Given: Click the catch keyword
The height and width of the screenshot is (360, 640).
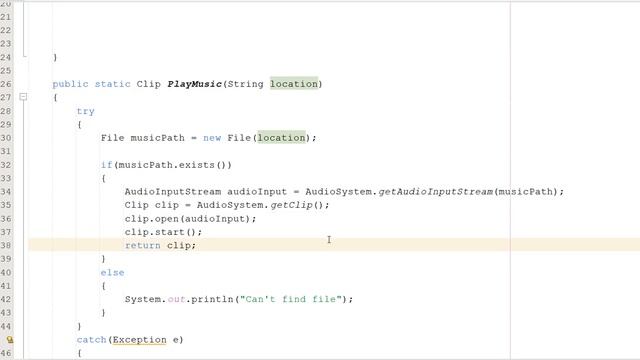Looking at the screenshot, I should pyautogui.click(x=91, y=340).
